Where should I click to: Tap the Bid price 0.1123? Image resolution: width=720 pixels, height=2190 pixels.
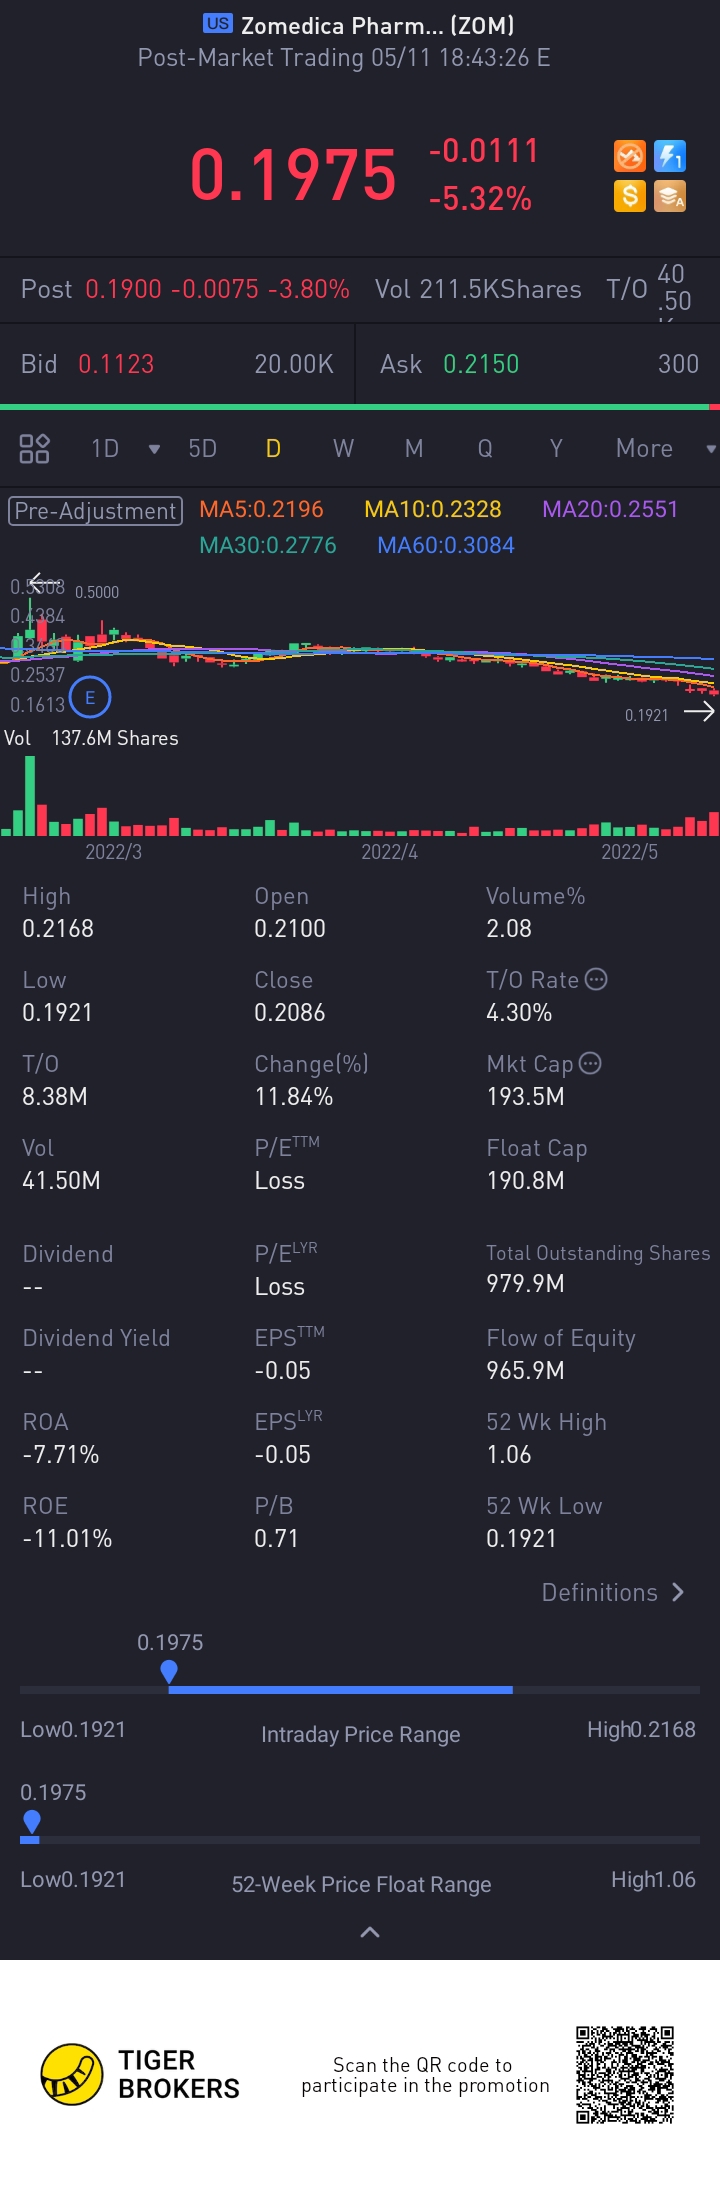tap(116, 364)
